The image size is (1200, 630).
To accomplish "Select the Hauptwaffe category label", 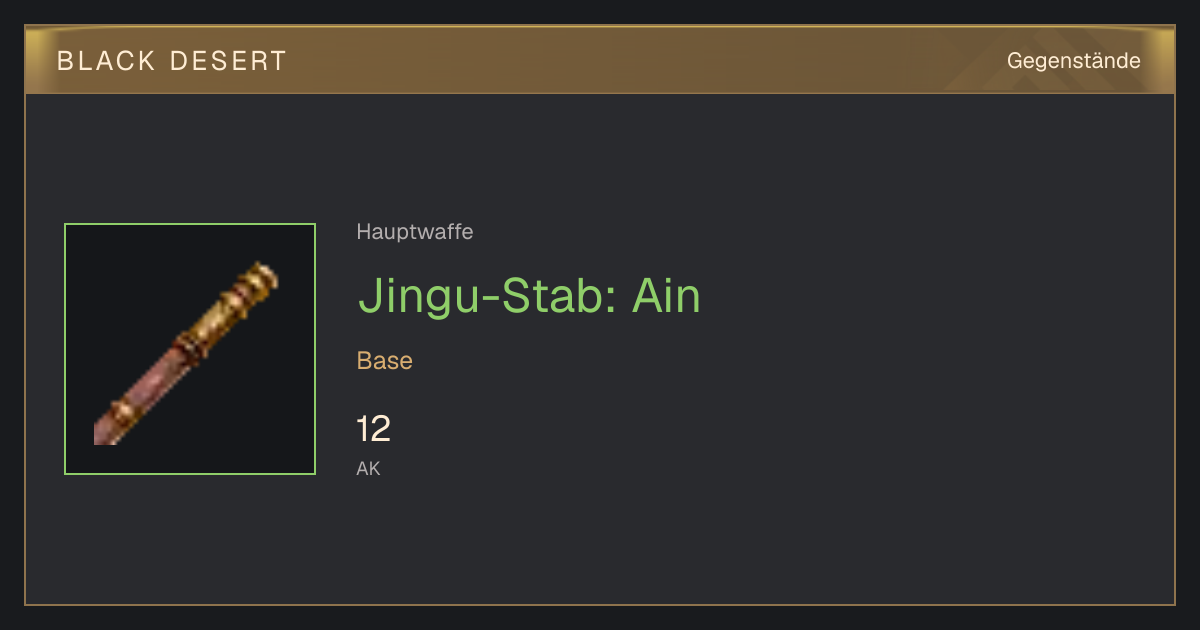I will (x=415, y=232).
